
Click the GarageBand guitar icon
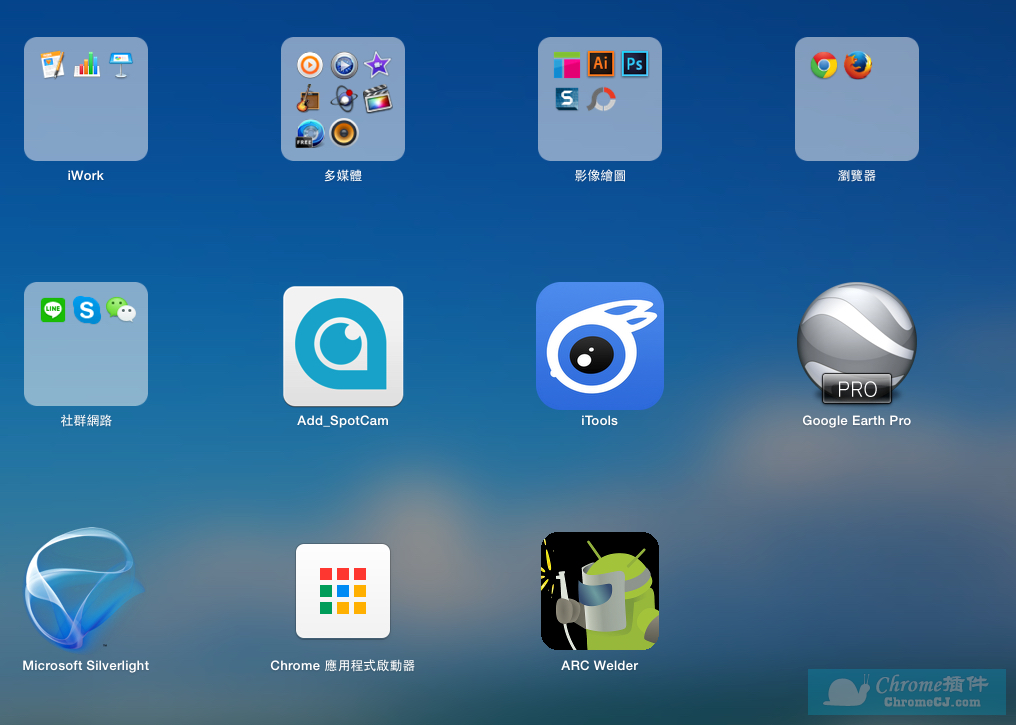[309, 99]
